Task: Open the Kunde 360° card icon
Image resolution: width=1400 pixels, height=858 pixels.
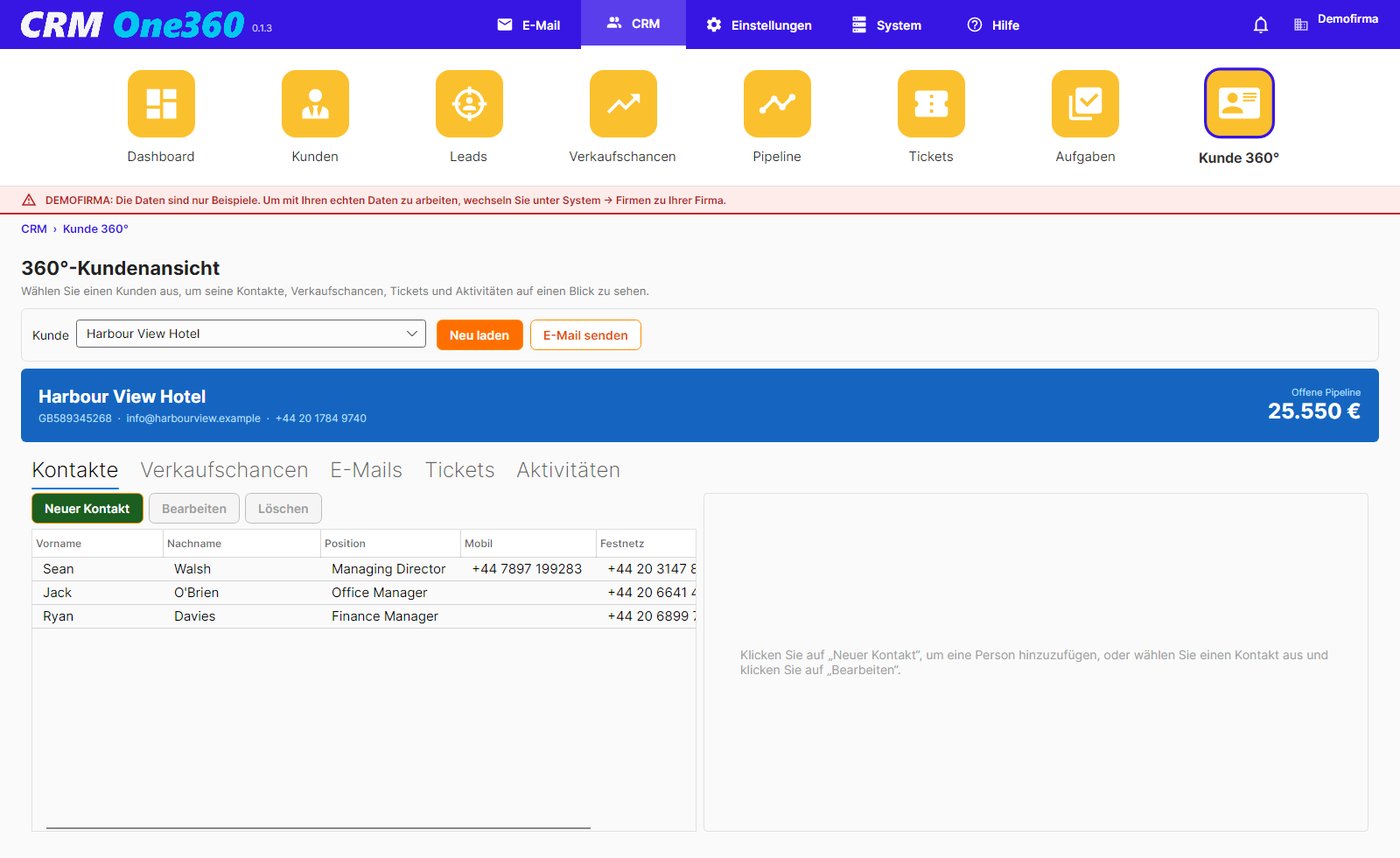Action: click(x=1239, y=104)
